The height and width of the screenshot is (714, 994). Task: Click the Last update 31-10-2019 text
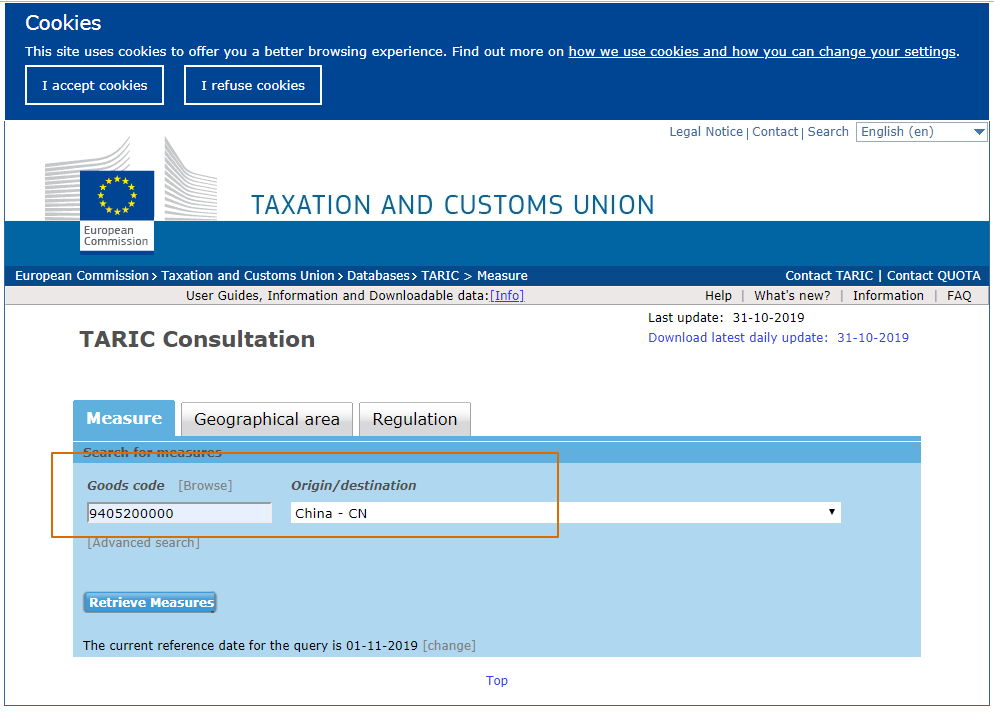pyautogui.click(x=726, y=318)
